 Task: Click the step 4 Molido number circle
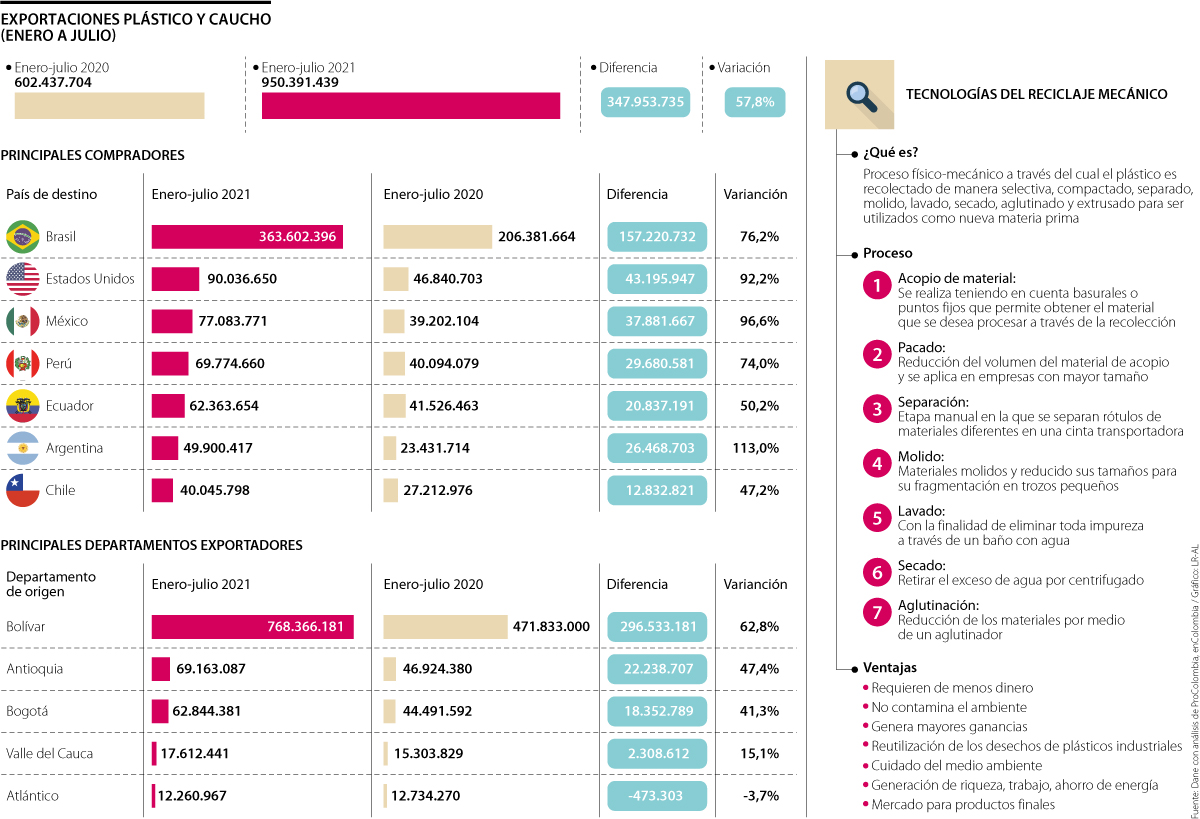877,463
